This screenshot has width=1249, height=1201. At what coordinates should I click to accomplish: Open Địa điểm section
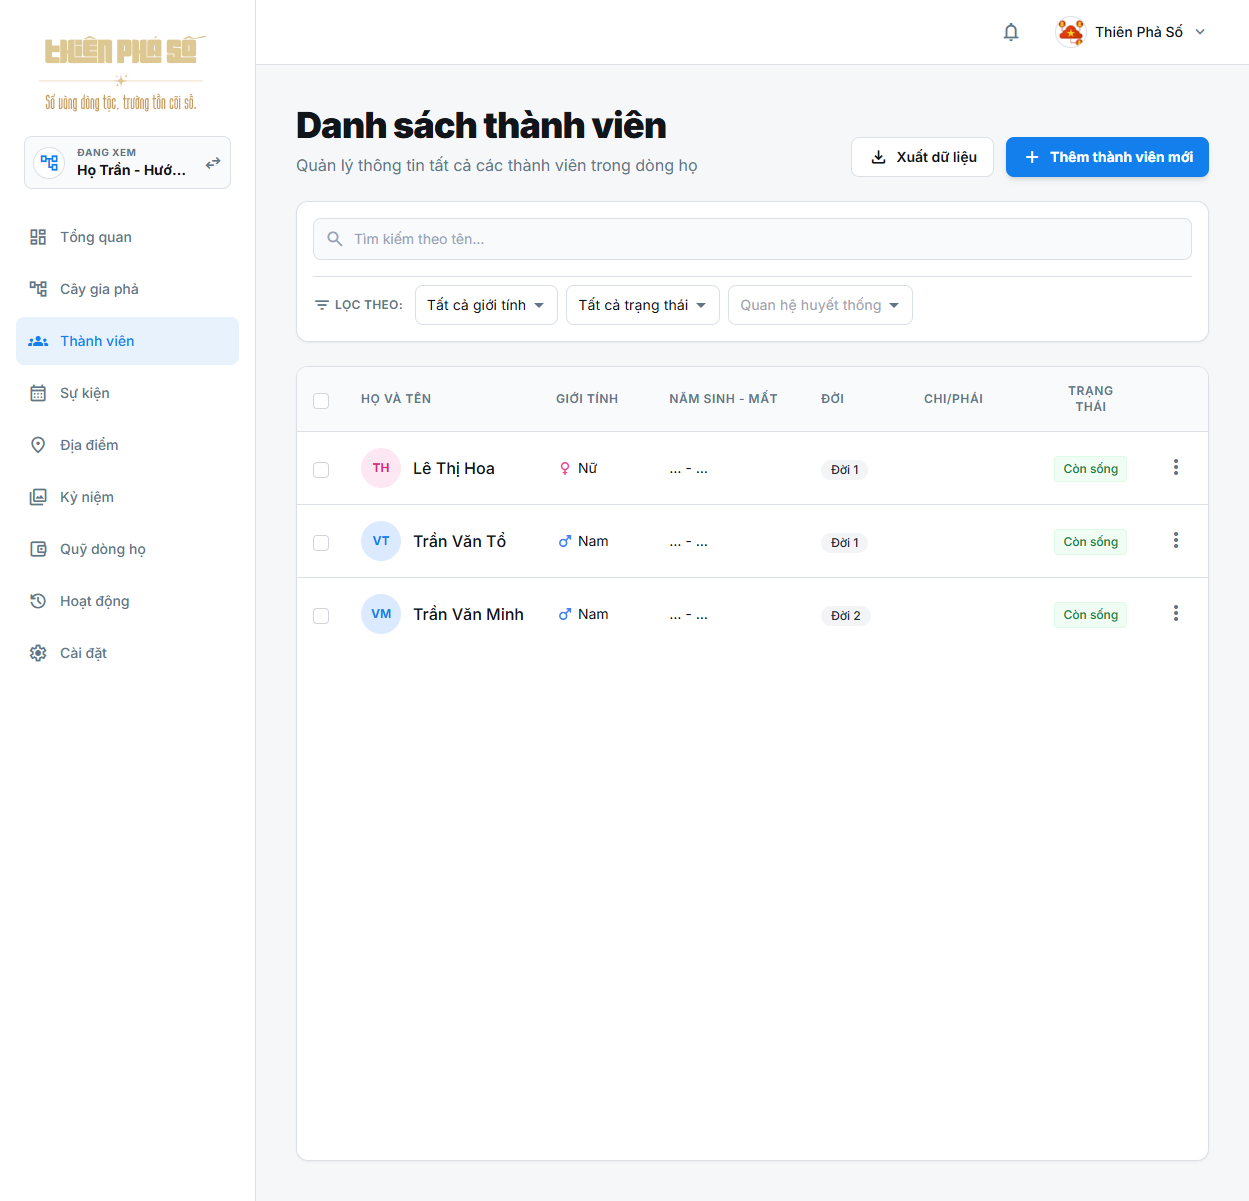tap(127, 445)
